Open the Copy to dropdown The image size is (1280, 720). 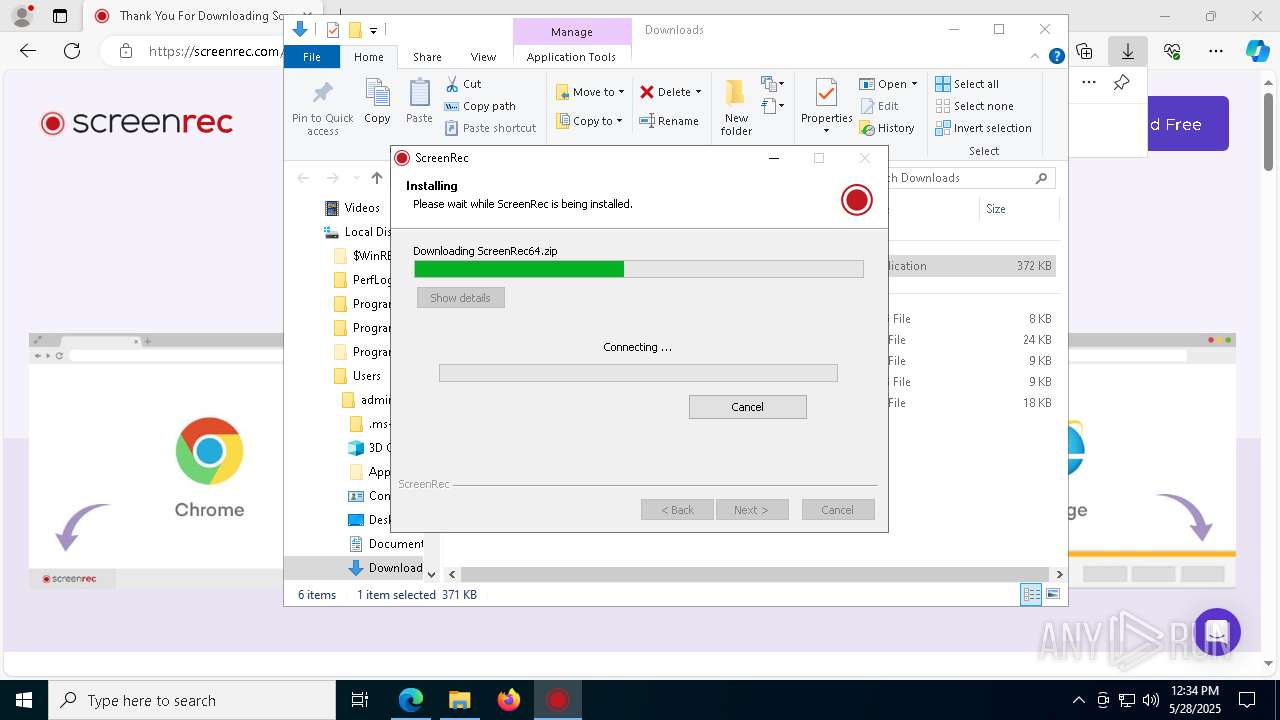click(x=589, y=121)
